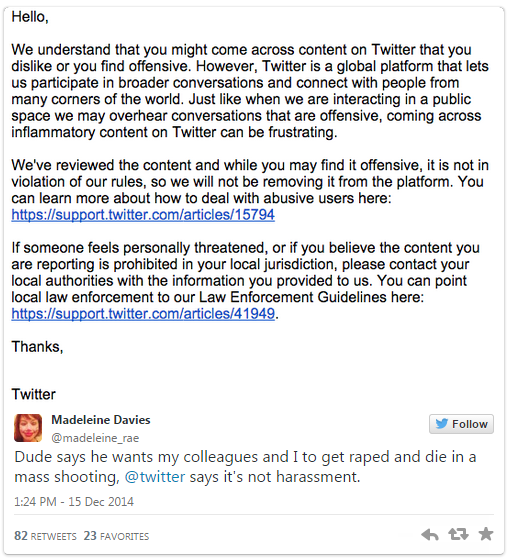Viewport: 508px width, 560px height.
Task: Click the 'Law Enforcement Guidelines' phrase in email
Action: pos(293,297)
